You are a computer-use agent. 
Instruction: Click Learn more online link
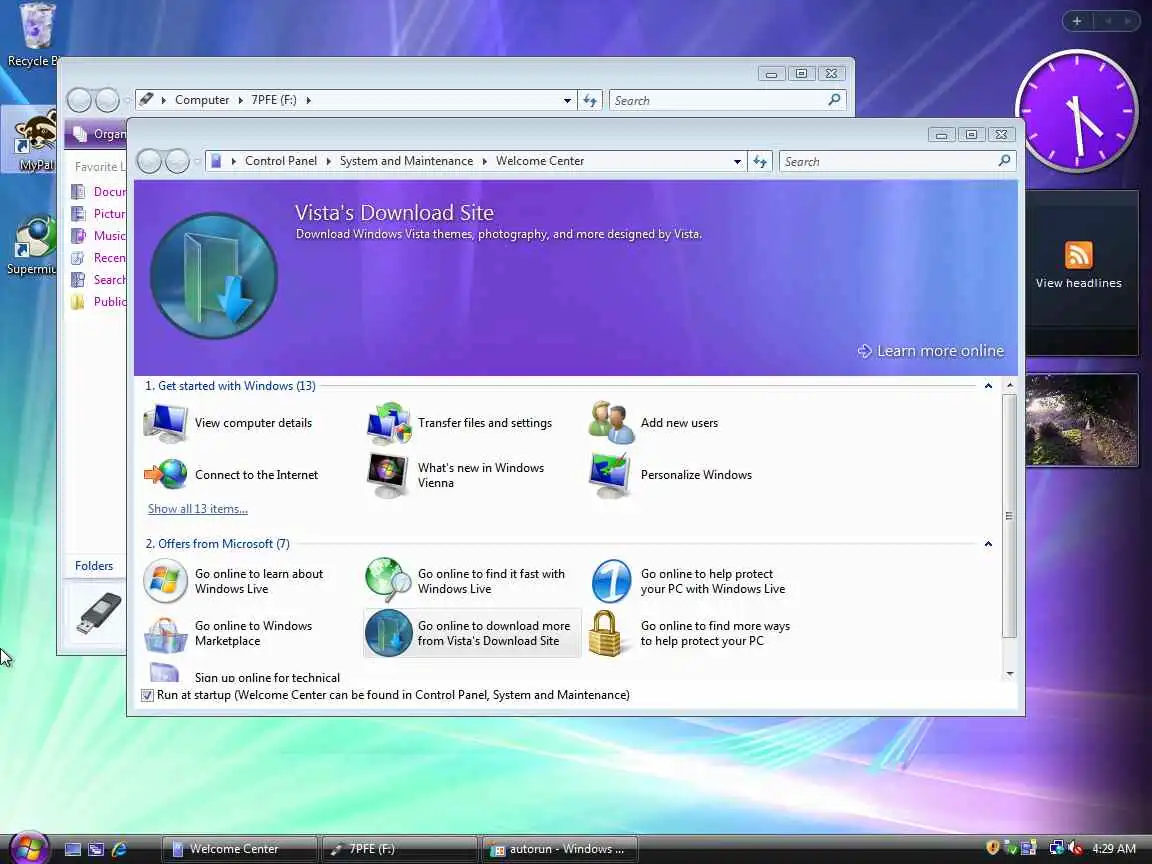[931, 351]
